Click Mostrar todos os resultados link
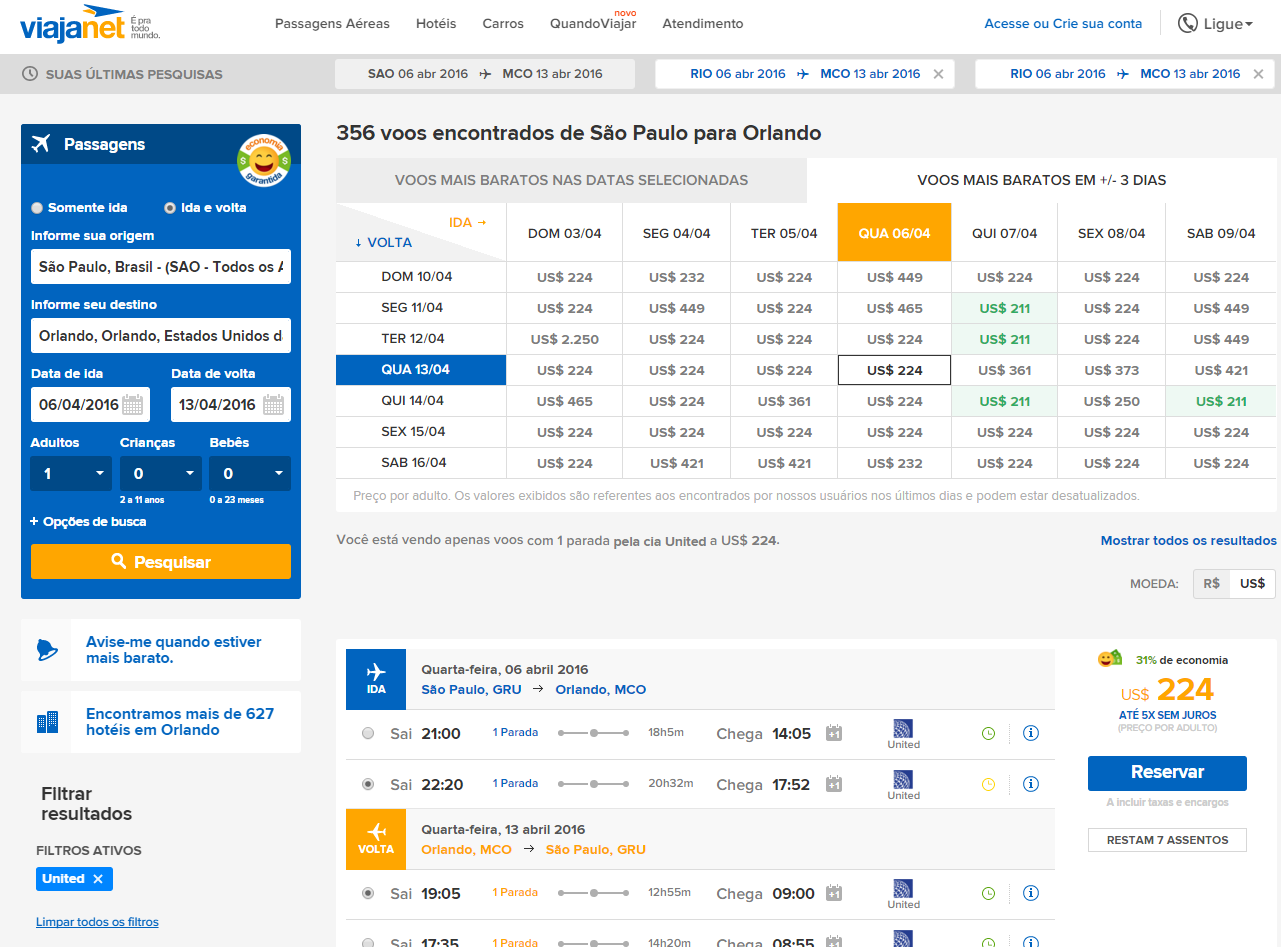Screen dimensions: 1281x947 [1189, 541]
